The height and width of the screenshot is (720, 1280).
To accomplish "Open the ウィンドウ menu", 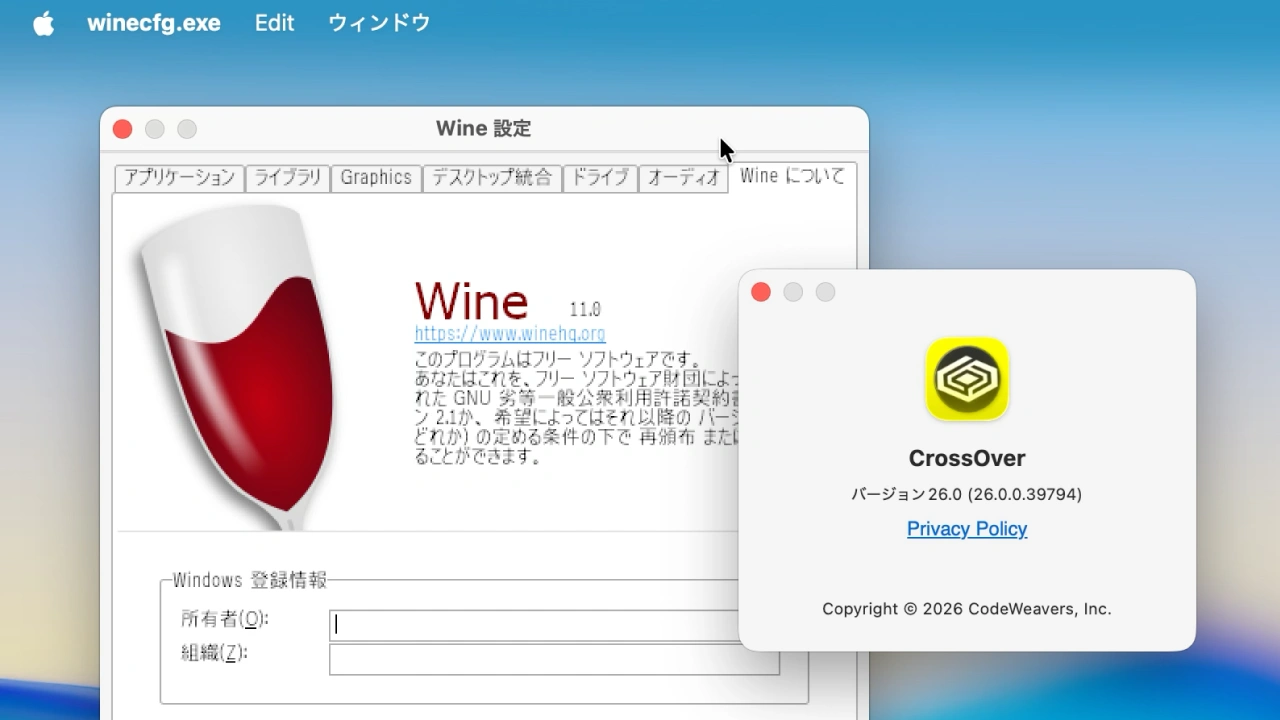I will [x=379, y=23].
